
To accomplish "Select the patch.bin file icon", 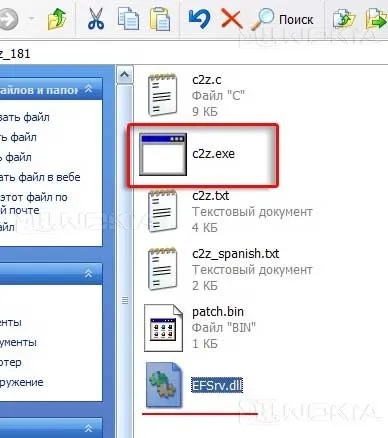I will pyautogui.click(x=163, y=328).
